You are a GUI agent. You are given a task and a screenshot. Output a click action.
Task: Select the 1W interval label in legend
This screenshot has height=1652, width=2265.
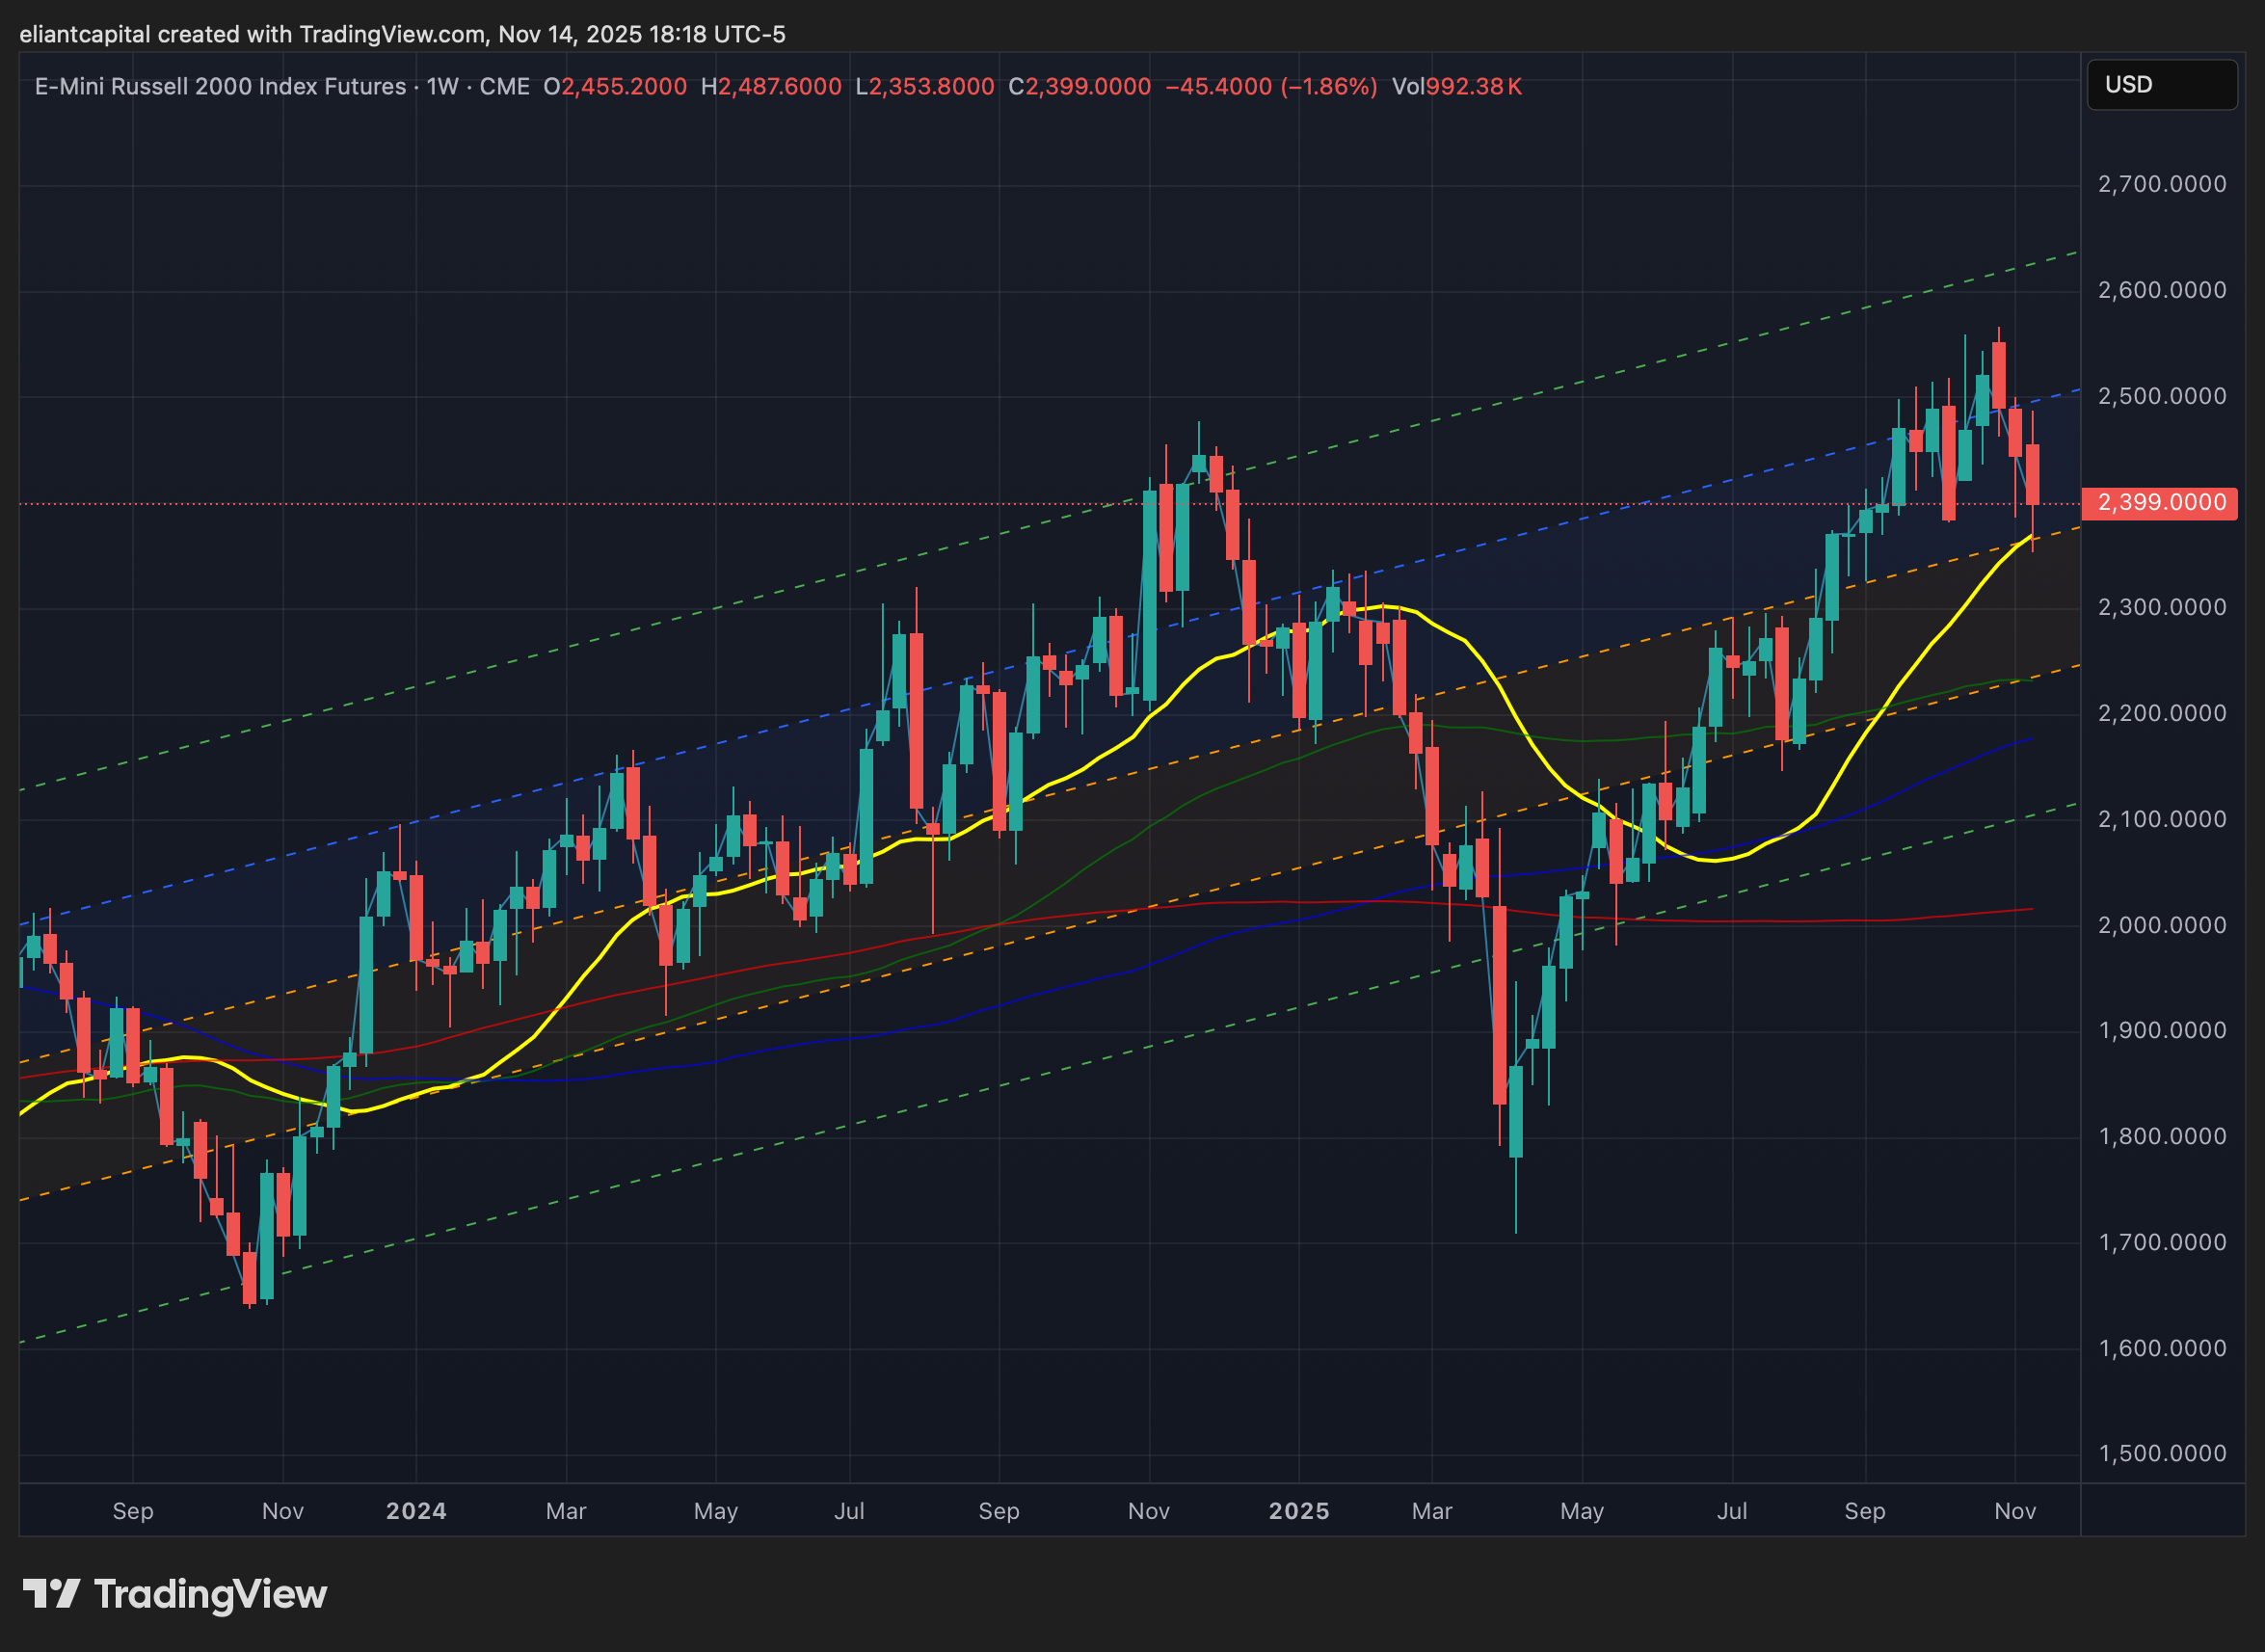442,87
